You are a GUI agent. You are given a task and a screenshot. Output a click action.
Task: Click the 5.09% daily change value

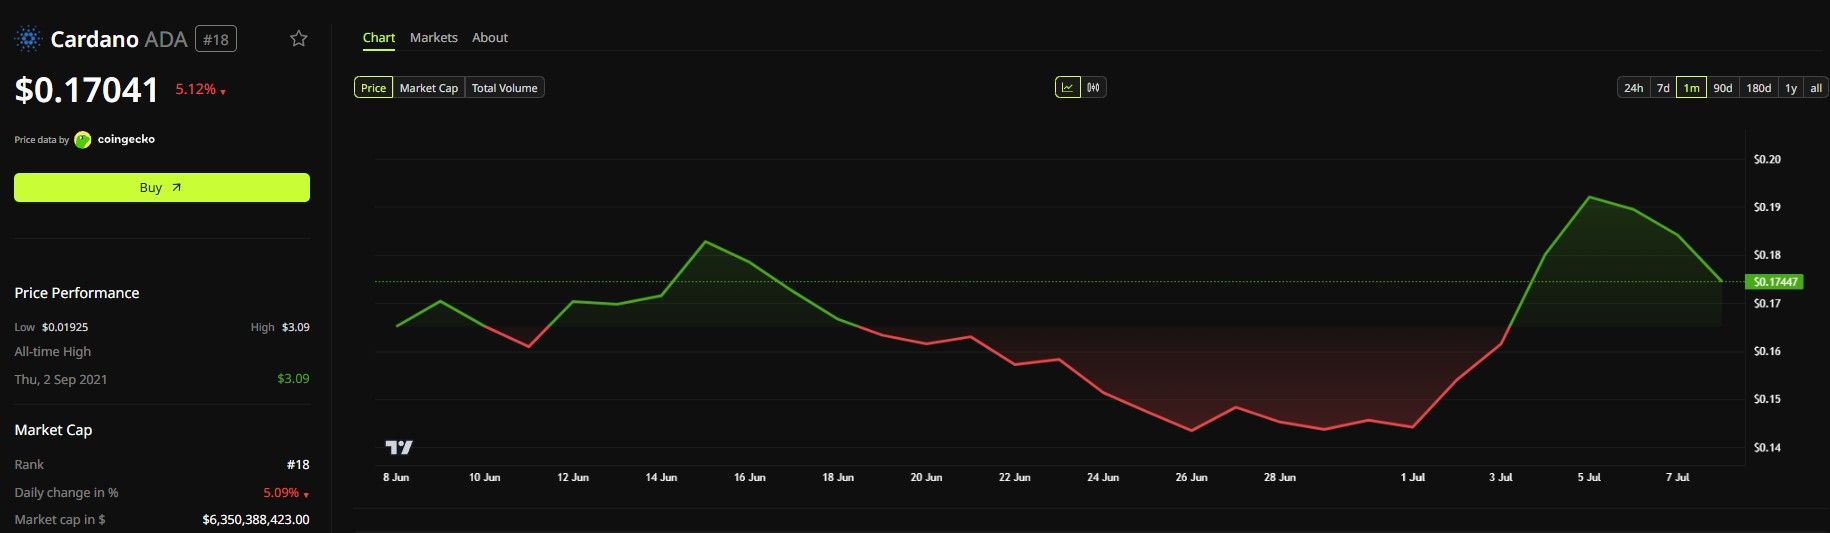pyautogui.click(x=286, y=493)
